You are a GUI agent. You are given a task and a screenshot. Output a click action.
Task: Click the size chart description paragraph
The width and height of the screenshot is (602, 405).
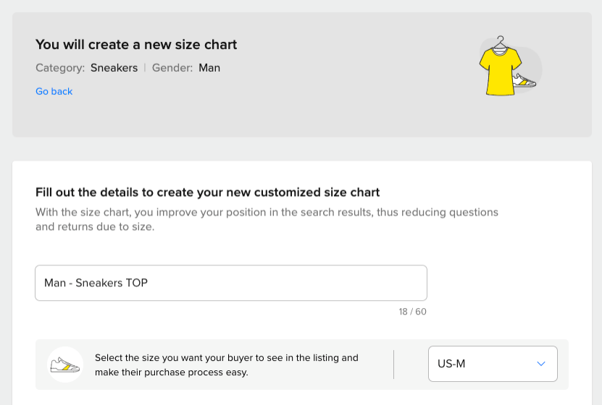266,219
